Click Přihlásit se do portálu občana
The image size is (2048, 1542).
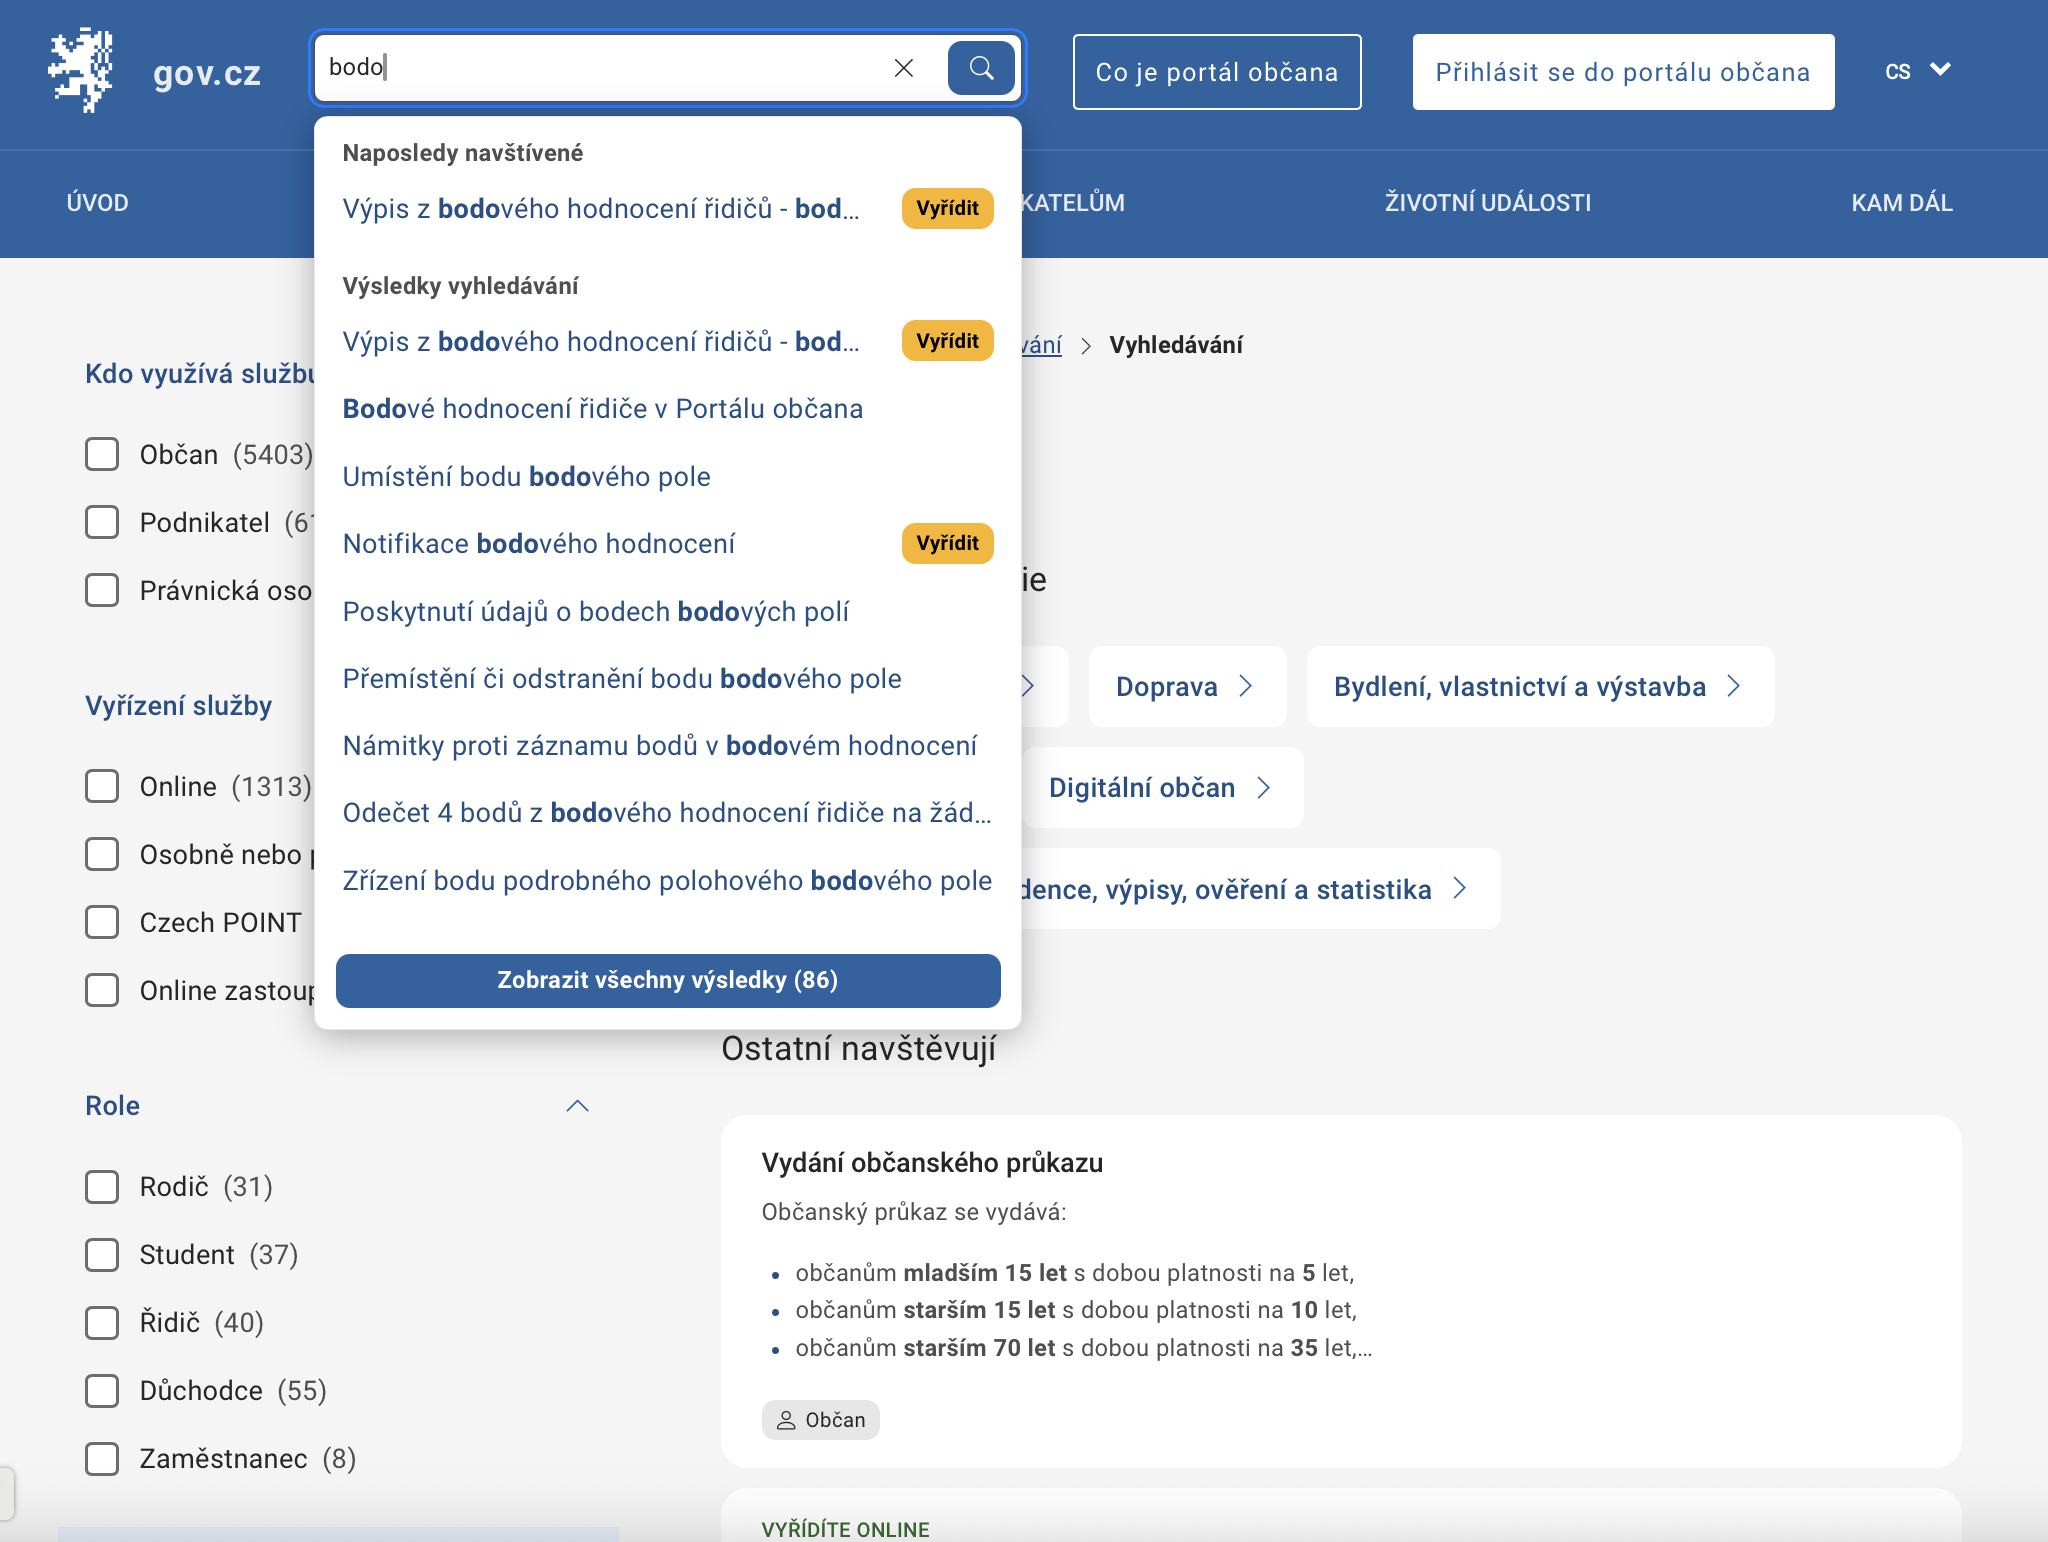(x=1623, y=72)
